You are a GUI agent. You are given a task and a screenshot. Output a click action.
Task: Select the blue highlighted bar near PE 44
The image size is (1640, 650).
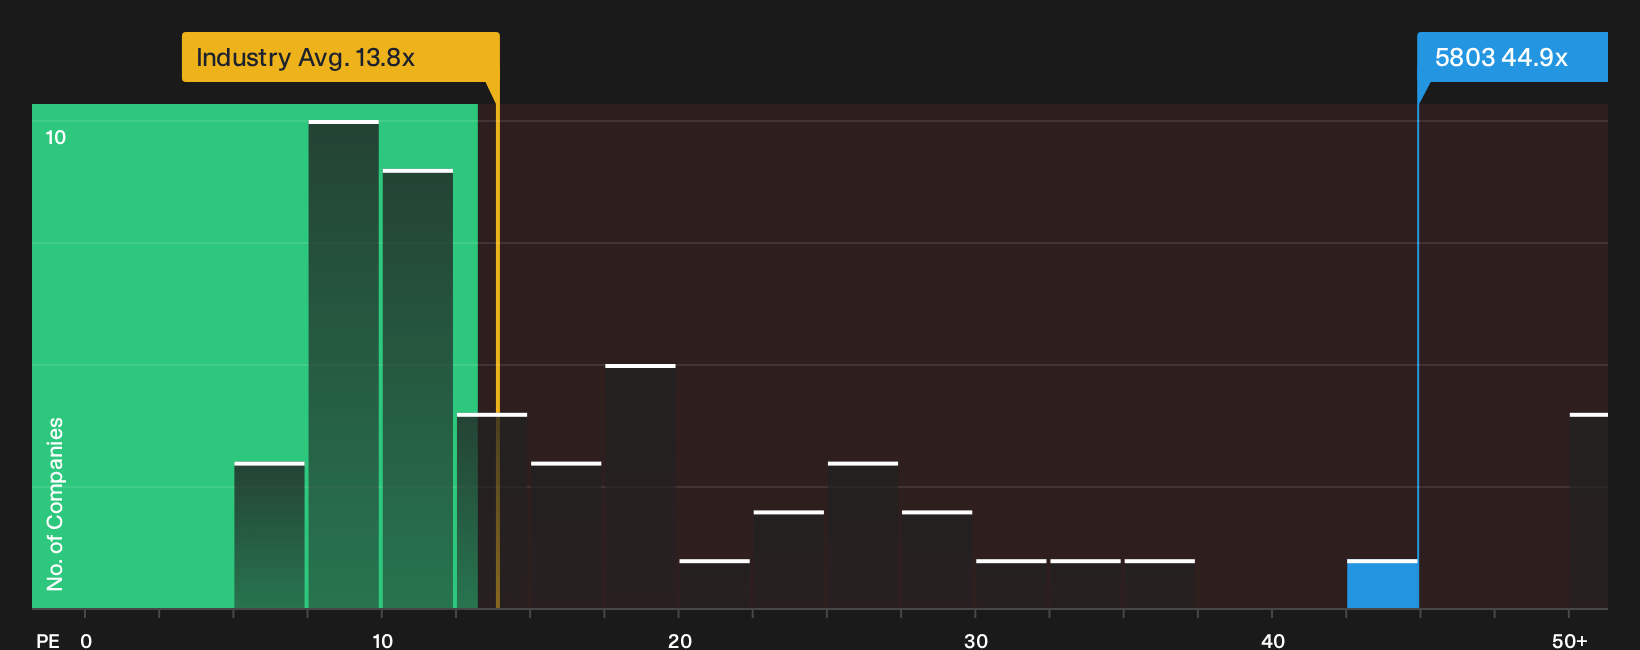1382,584
